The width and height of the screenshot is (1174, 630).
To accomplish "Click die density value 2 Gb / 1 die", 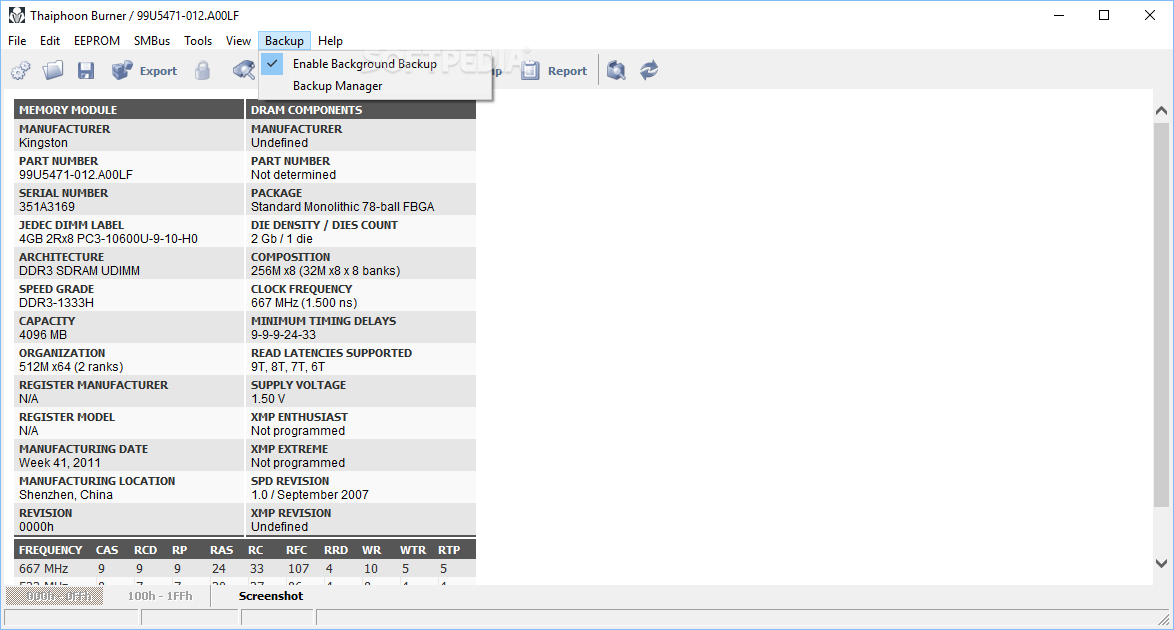I will tap(282, 239).
